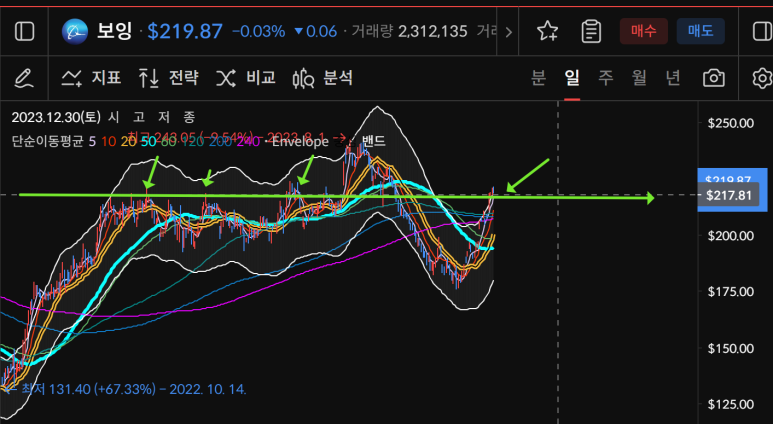This screenshot has width=773, height=424.
Task: Switch to 분 minute timeframe
Action: point(538,77)
